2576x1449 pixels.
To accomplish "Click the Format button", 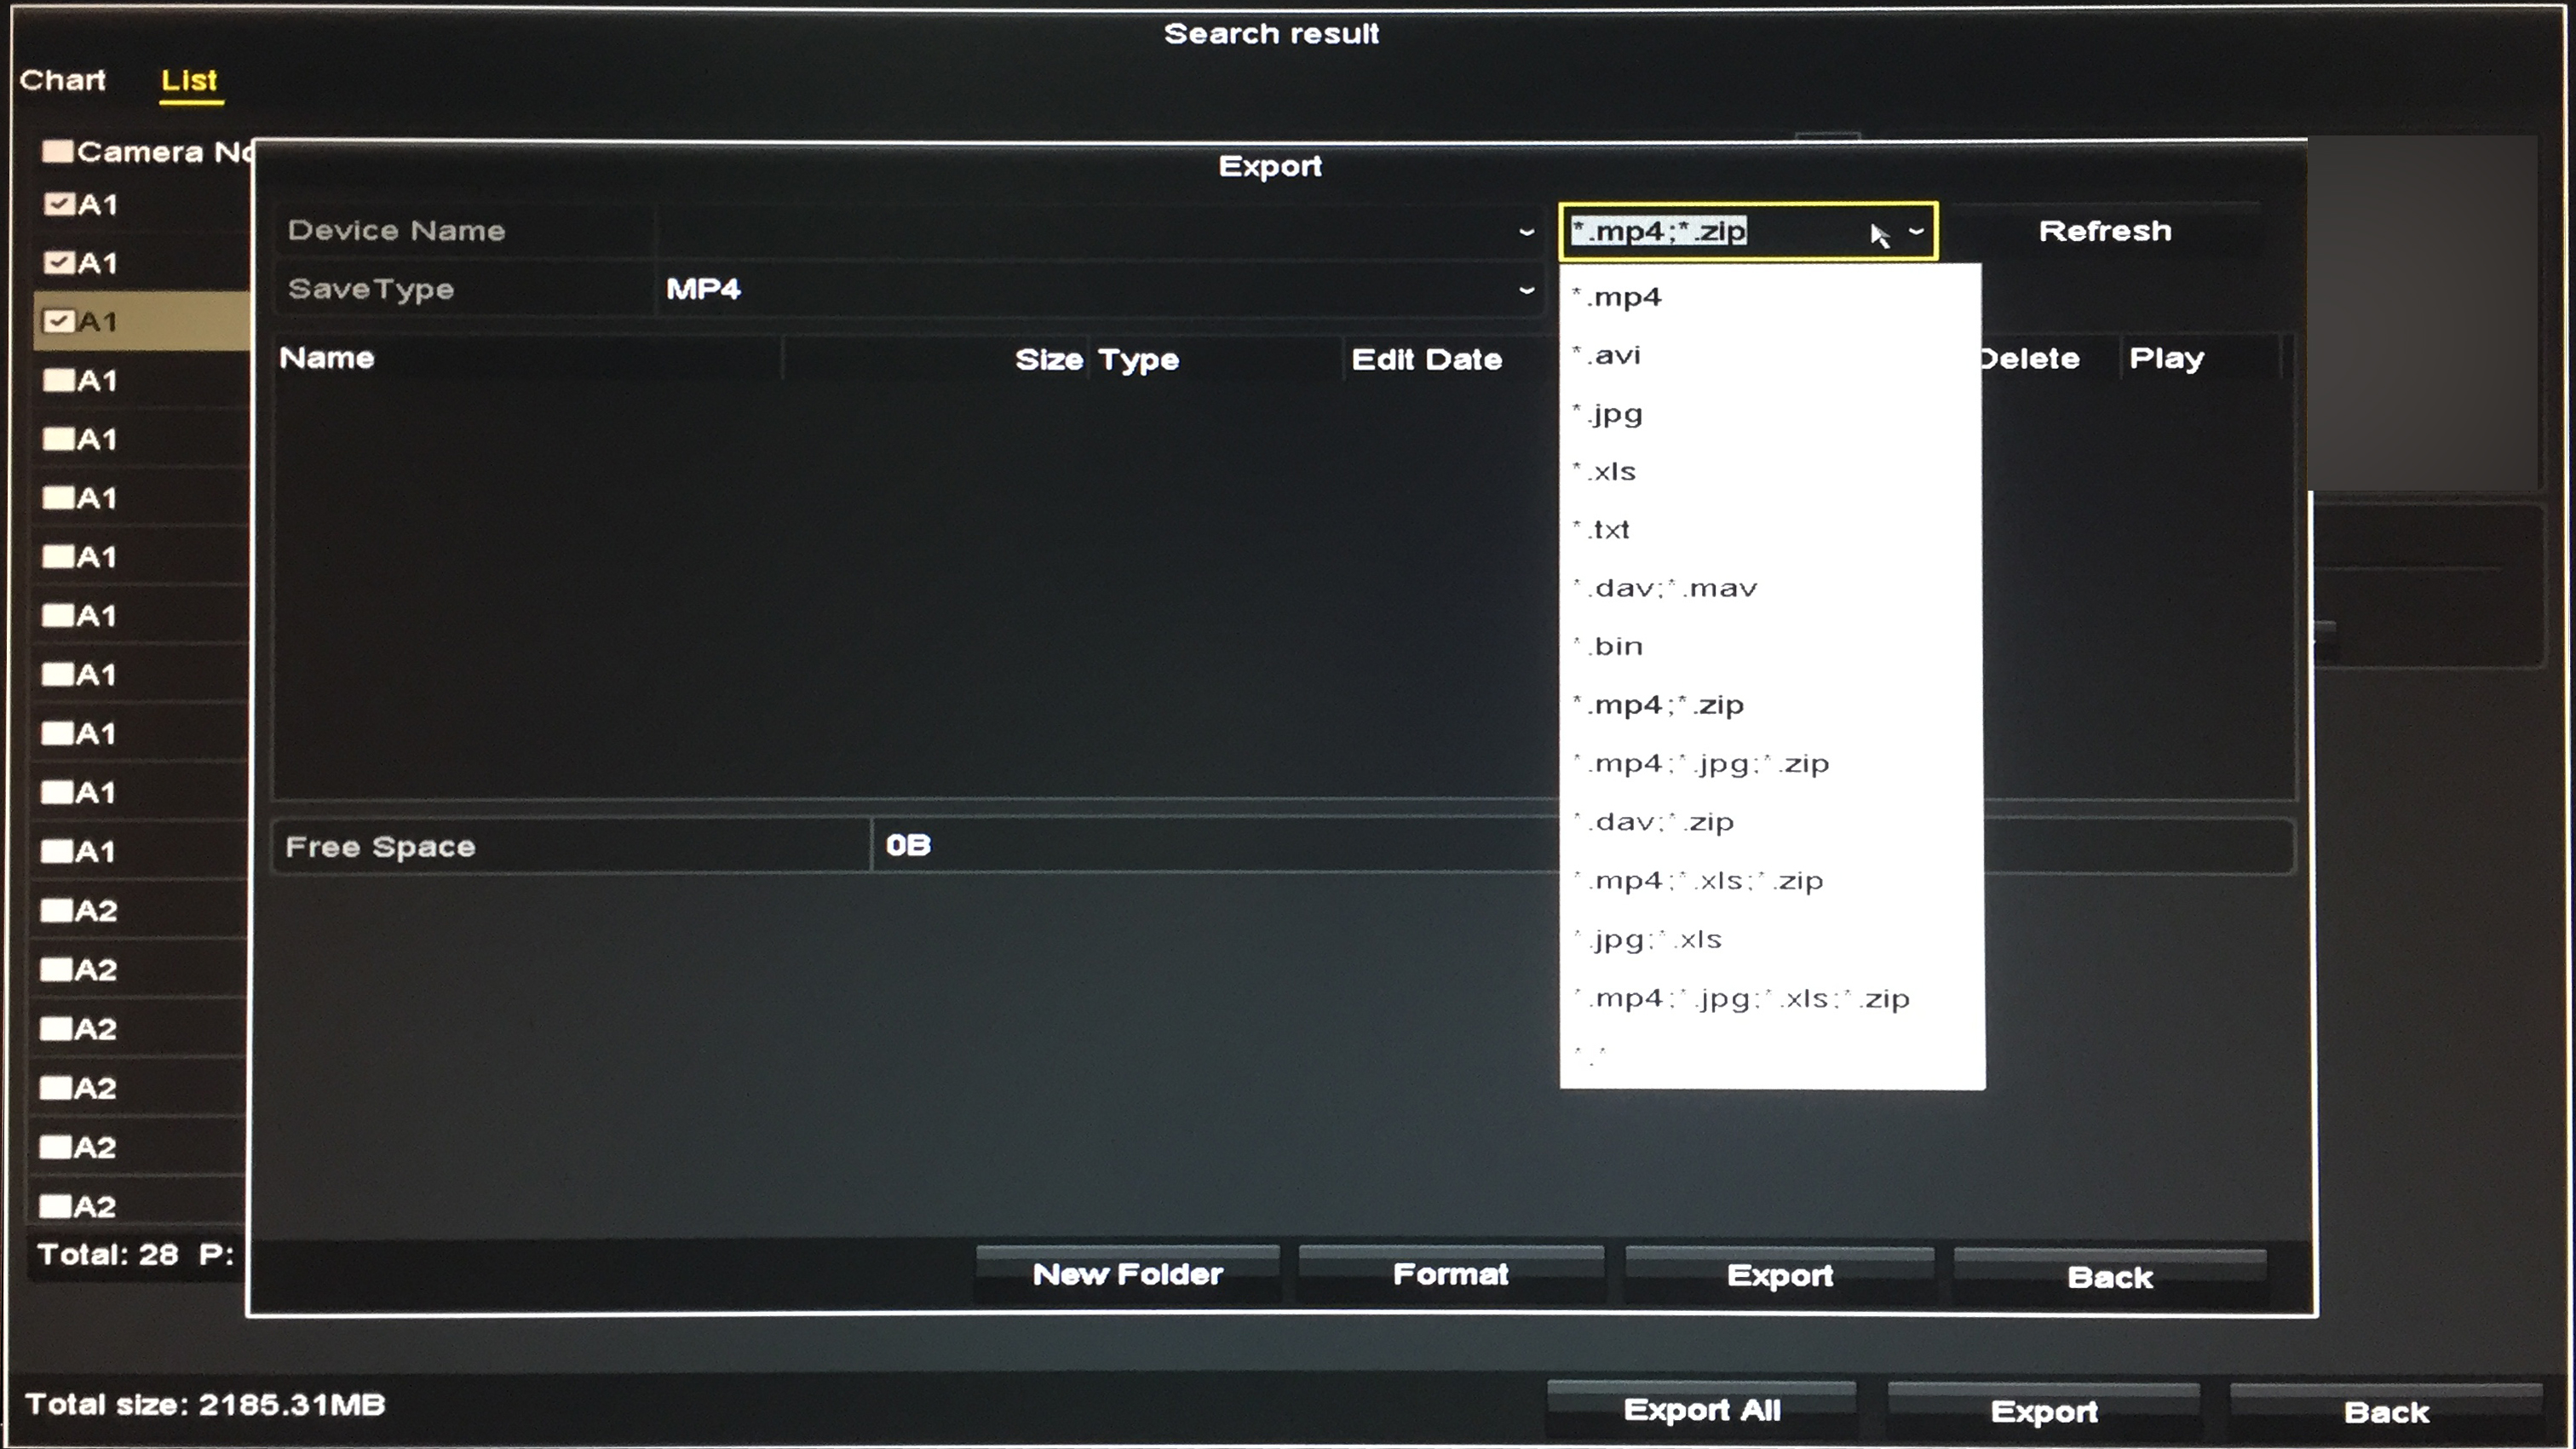I will pyautogui.click(x=1450, y=1274).
